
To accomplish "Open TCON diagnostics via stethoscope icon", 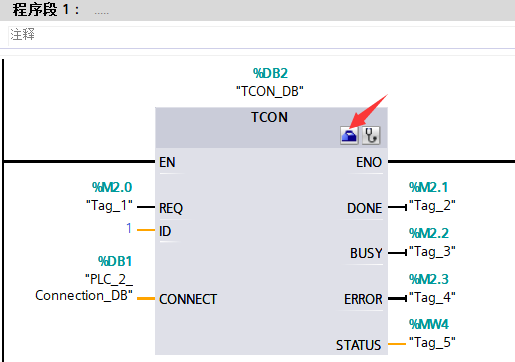I will (x=371, y=135).
